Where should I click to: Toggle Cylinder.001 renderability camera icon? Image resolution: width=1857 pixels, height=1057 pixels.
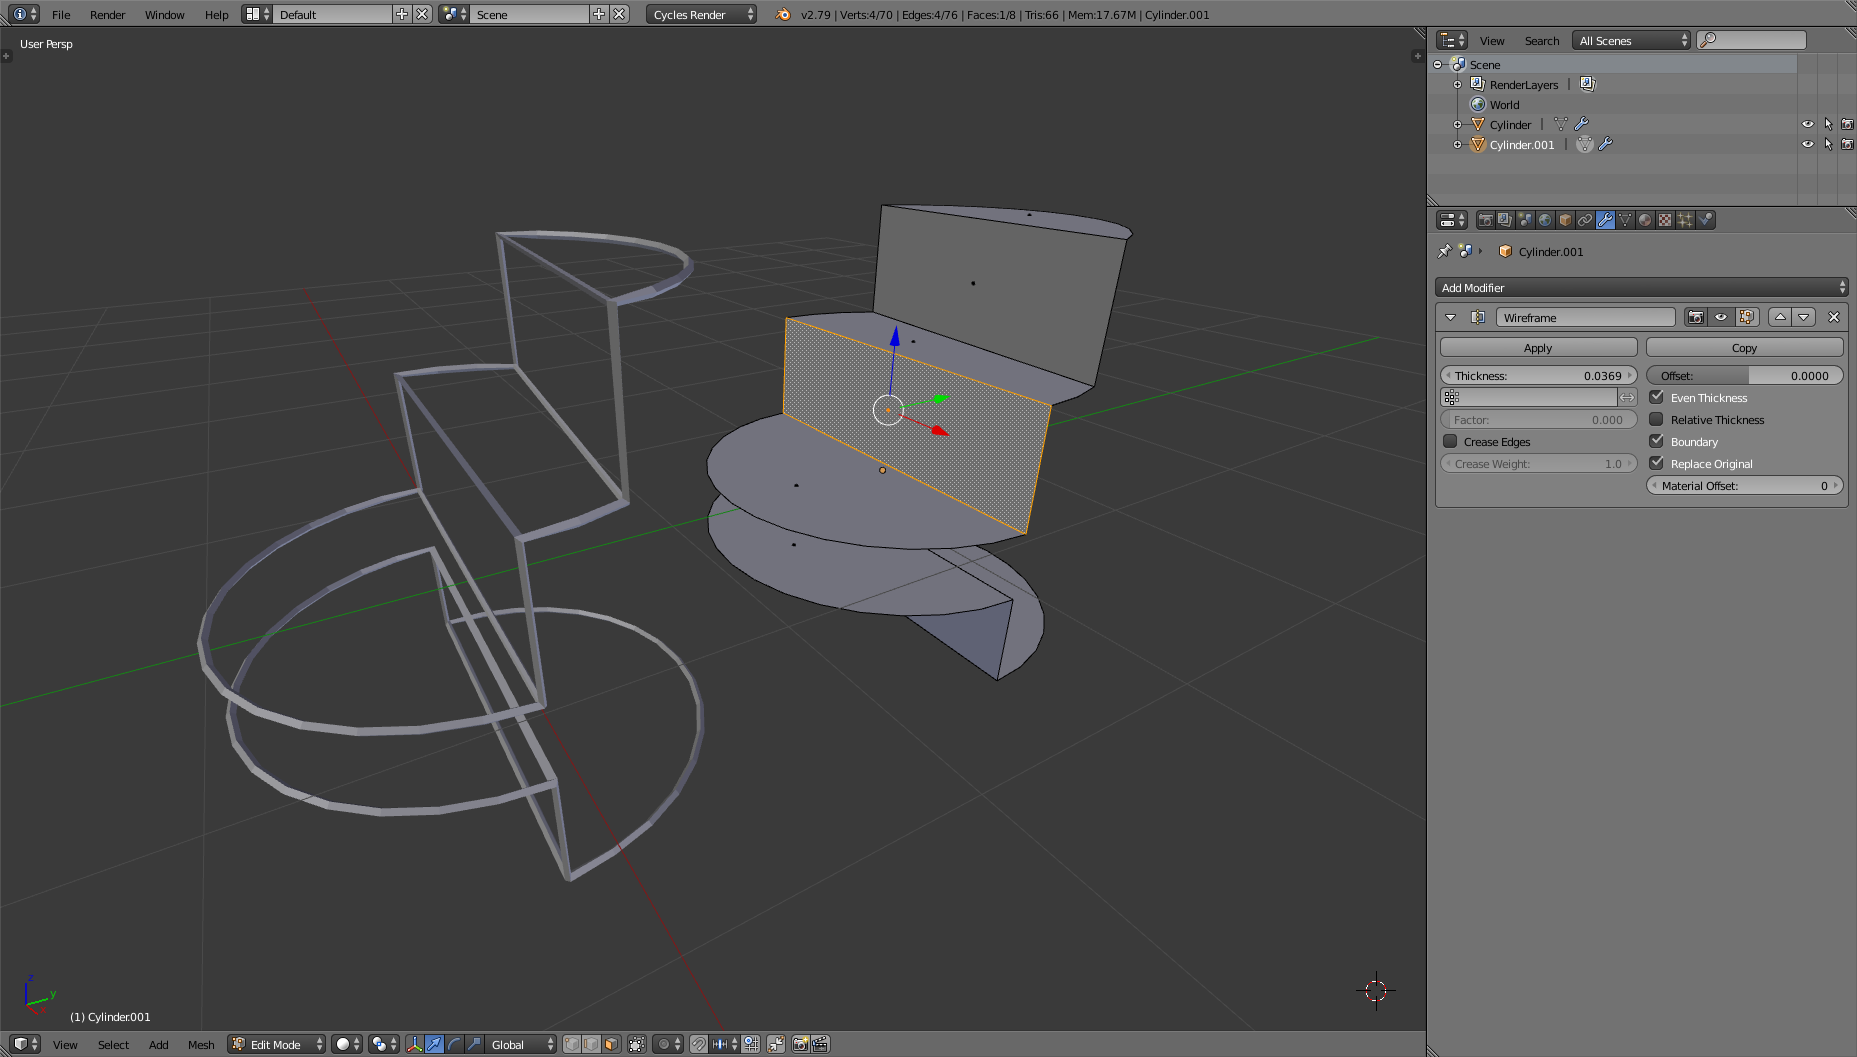(x=1847, y=144)
